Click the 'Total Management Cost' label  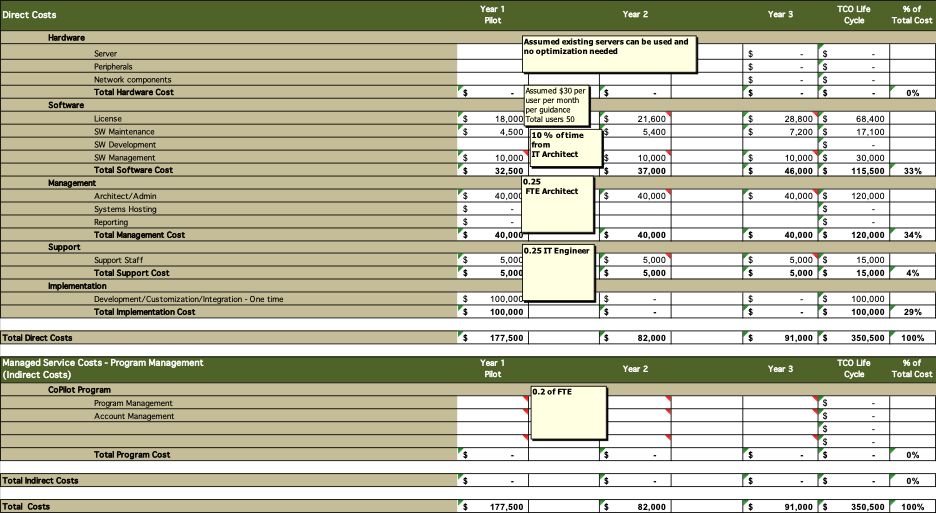pyautogui.click(x=139, y=235)
